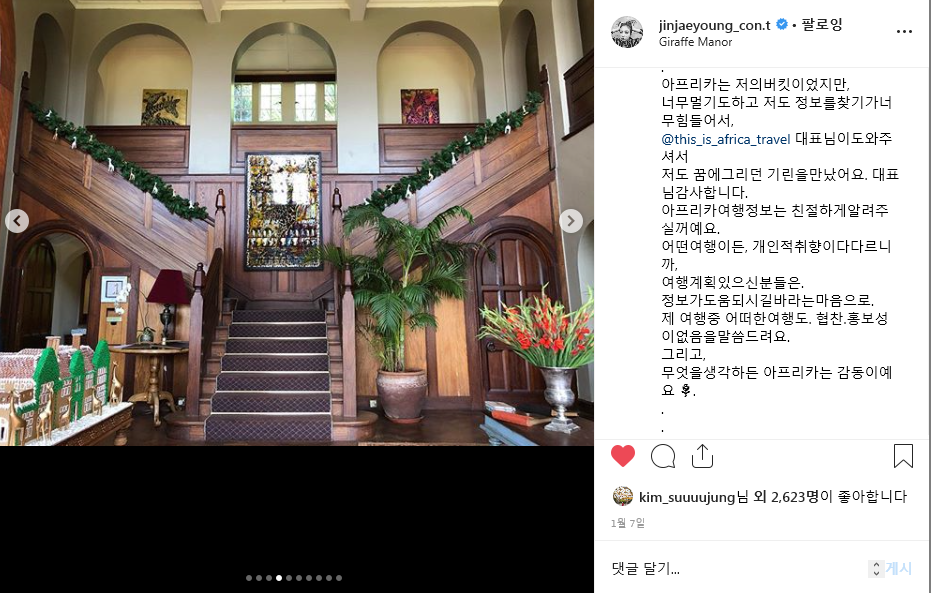931x593 pixels.
Task: Open the Giraffe Manor location link
Action: pyautogui.click(x=695, y=42)
